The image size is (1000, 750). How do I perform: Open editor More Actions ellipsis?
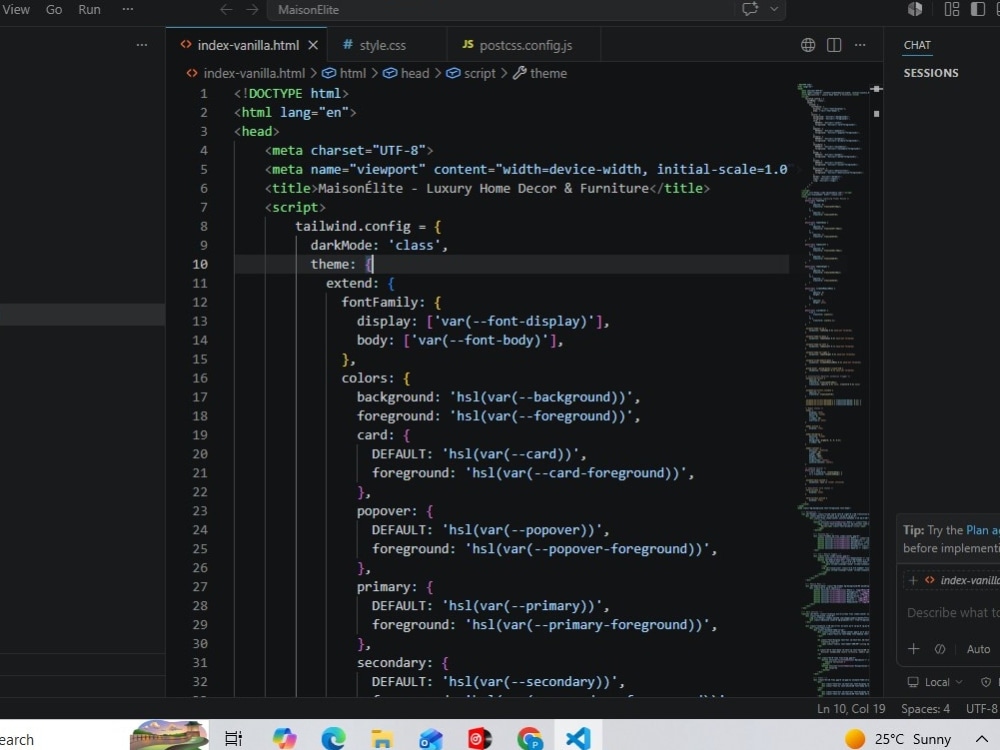click(860, 45)
